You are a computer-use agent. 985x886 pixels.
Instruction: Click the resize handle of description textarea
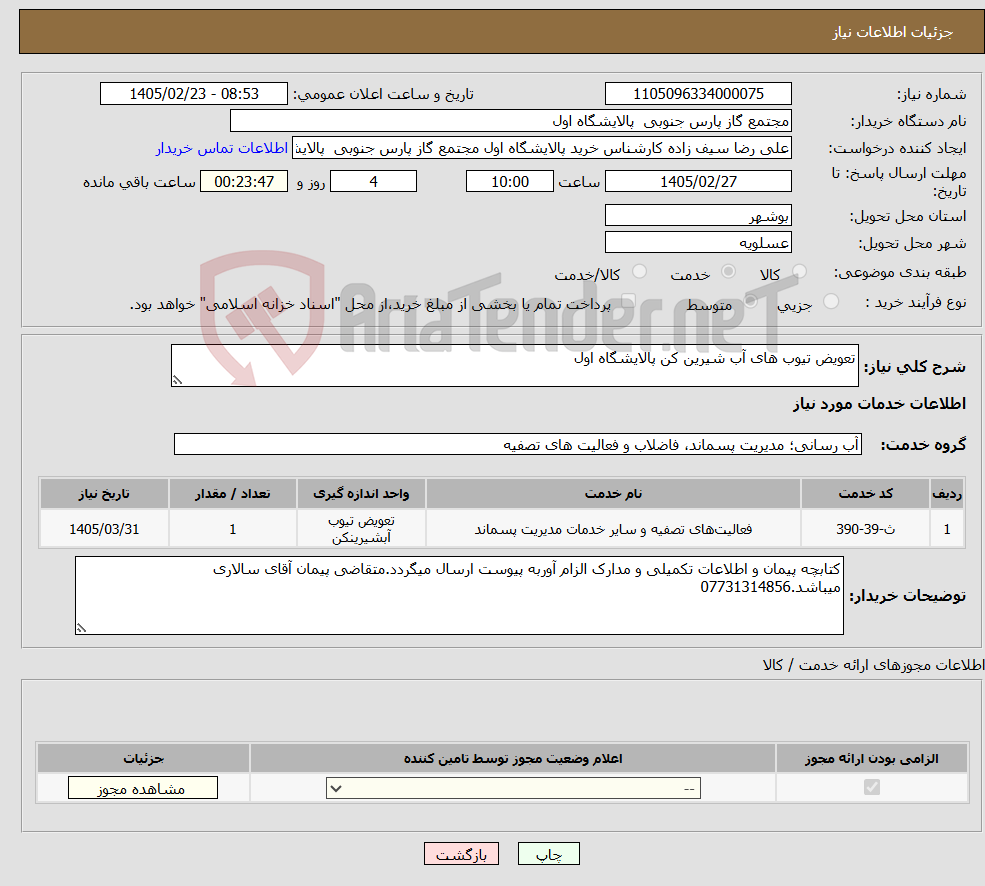(x=177, y=380)
